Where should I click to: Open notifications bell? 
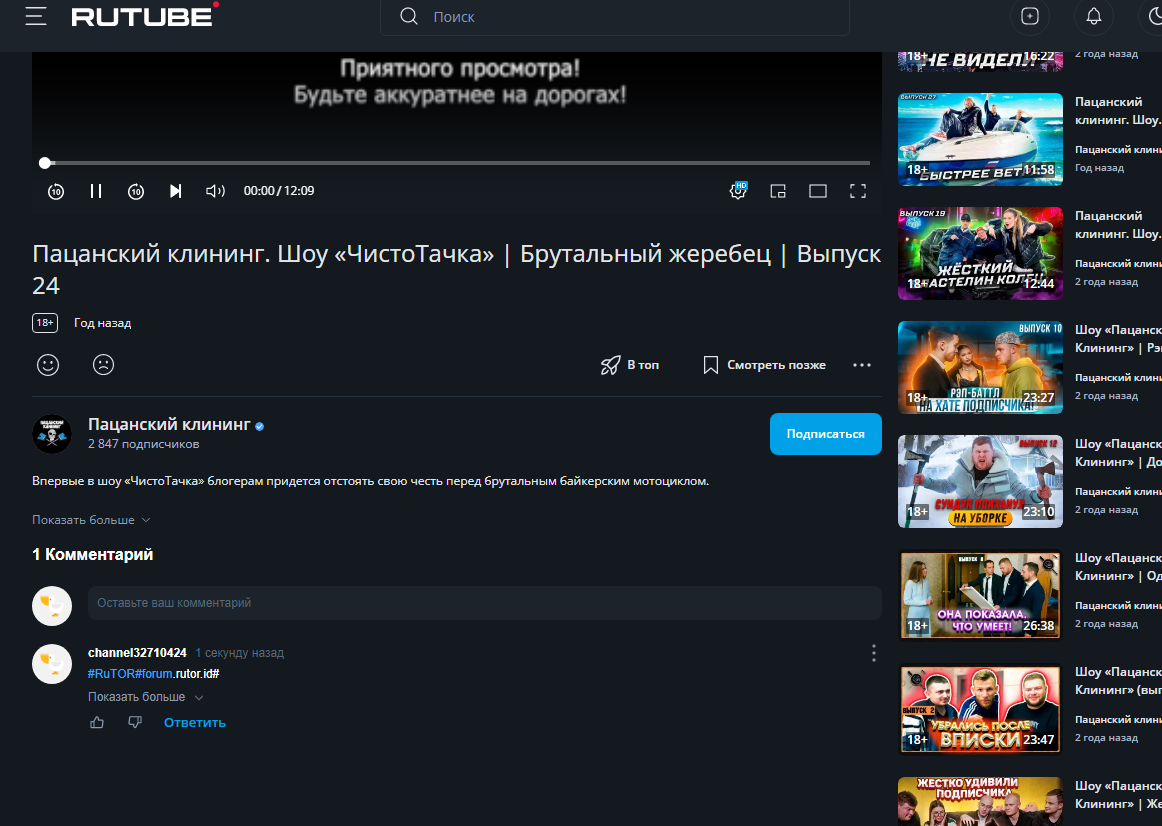click(1094, 16)
